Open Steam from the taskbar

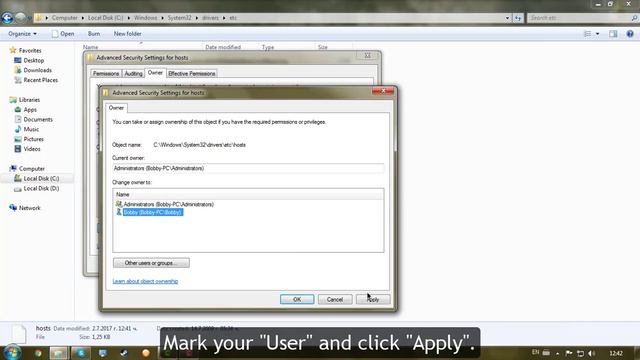pos(124,353)
